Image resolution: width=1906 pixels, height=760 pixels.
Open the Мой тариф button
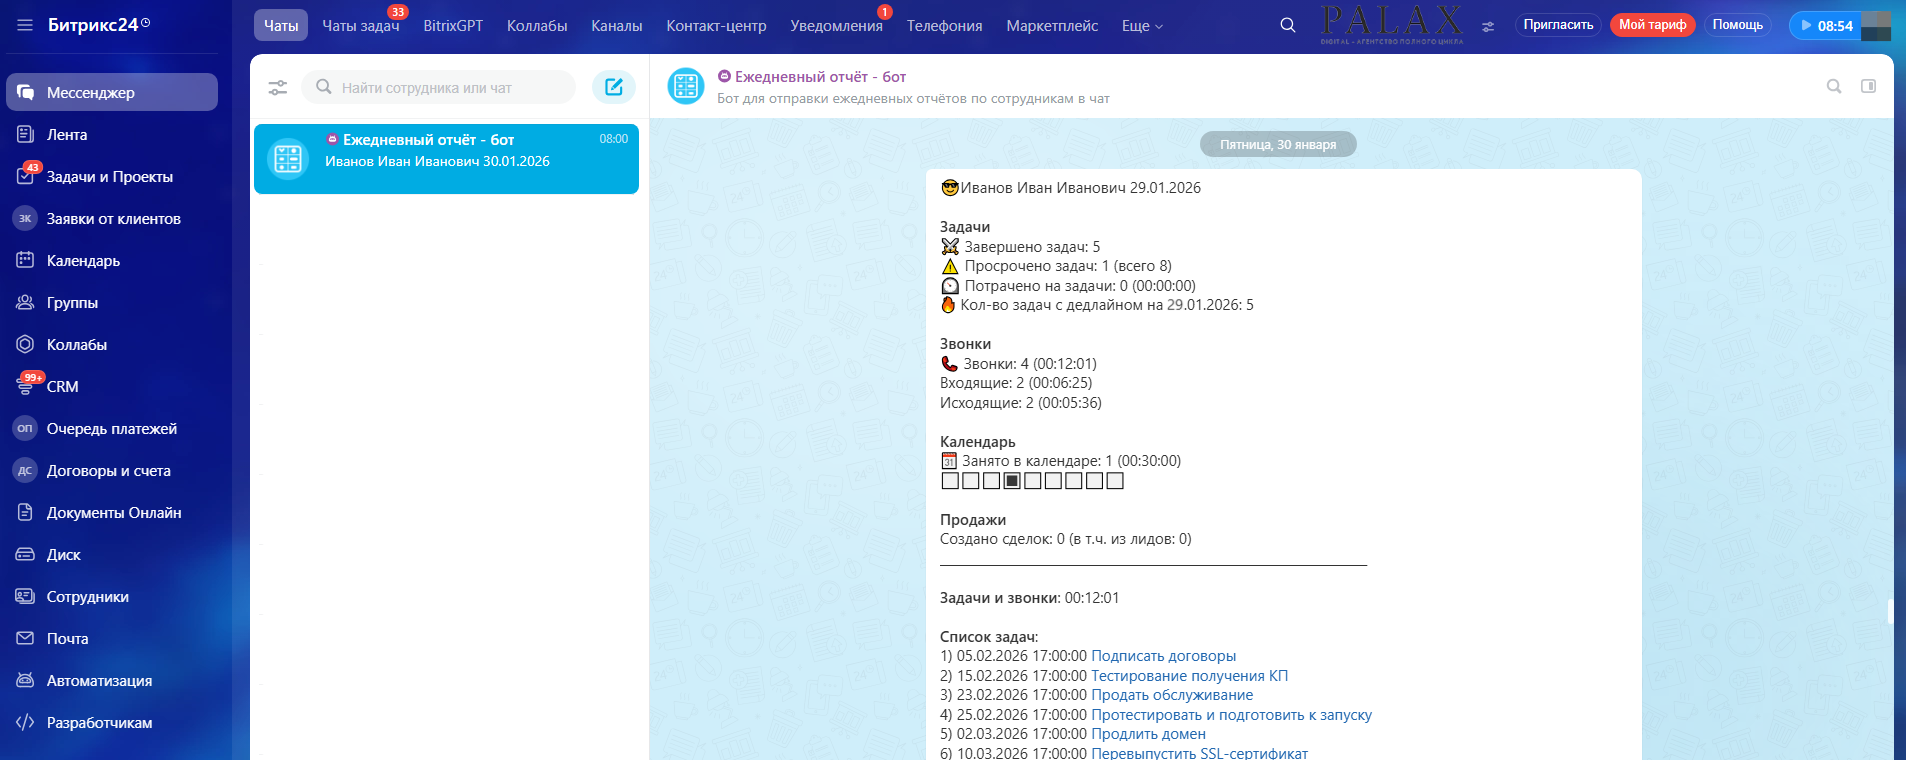1652,25
